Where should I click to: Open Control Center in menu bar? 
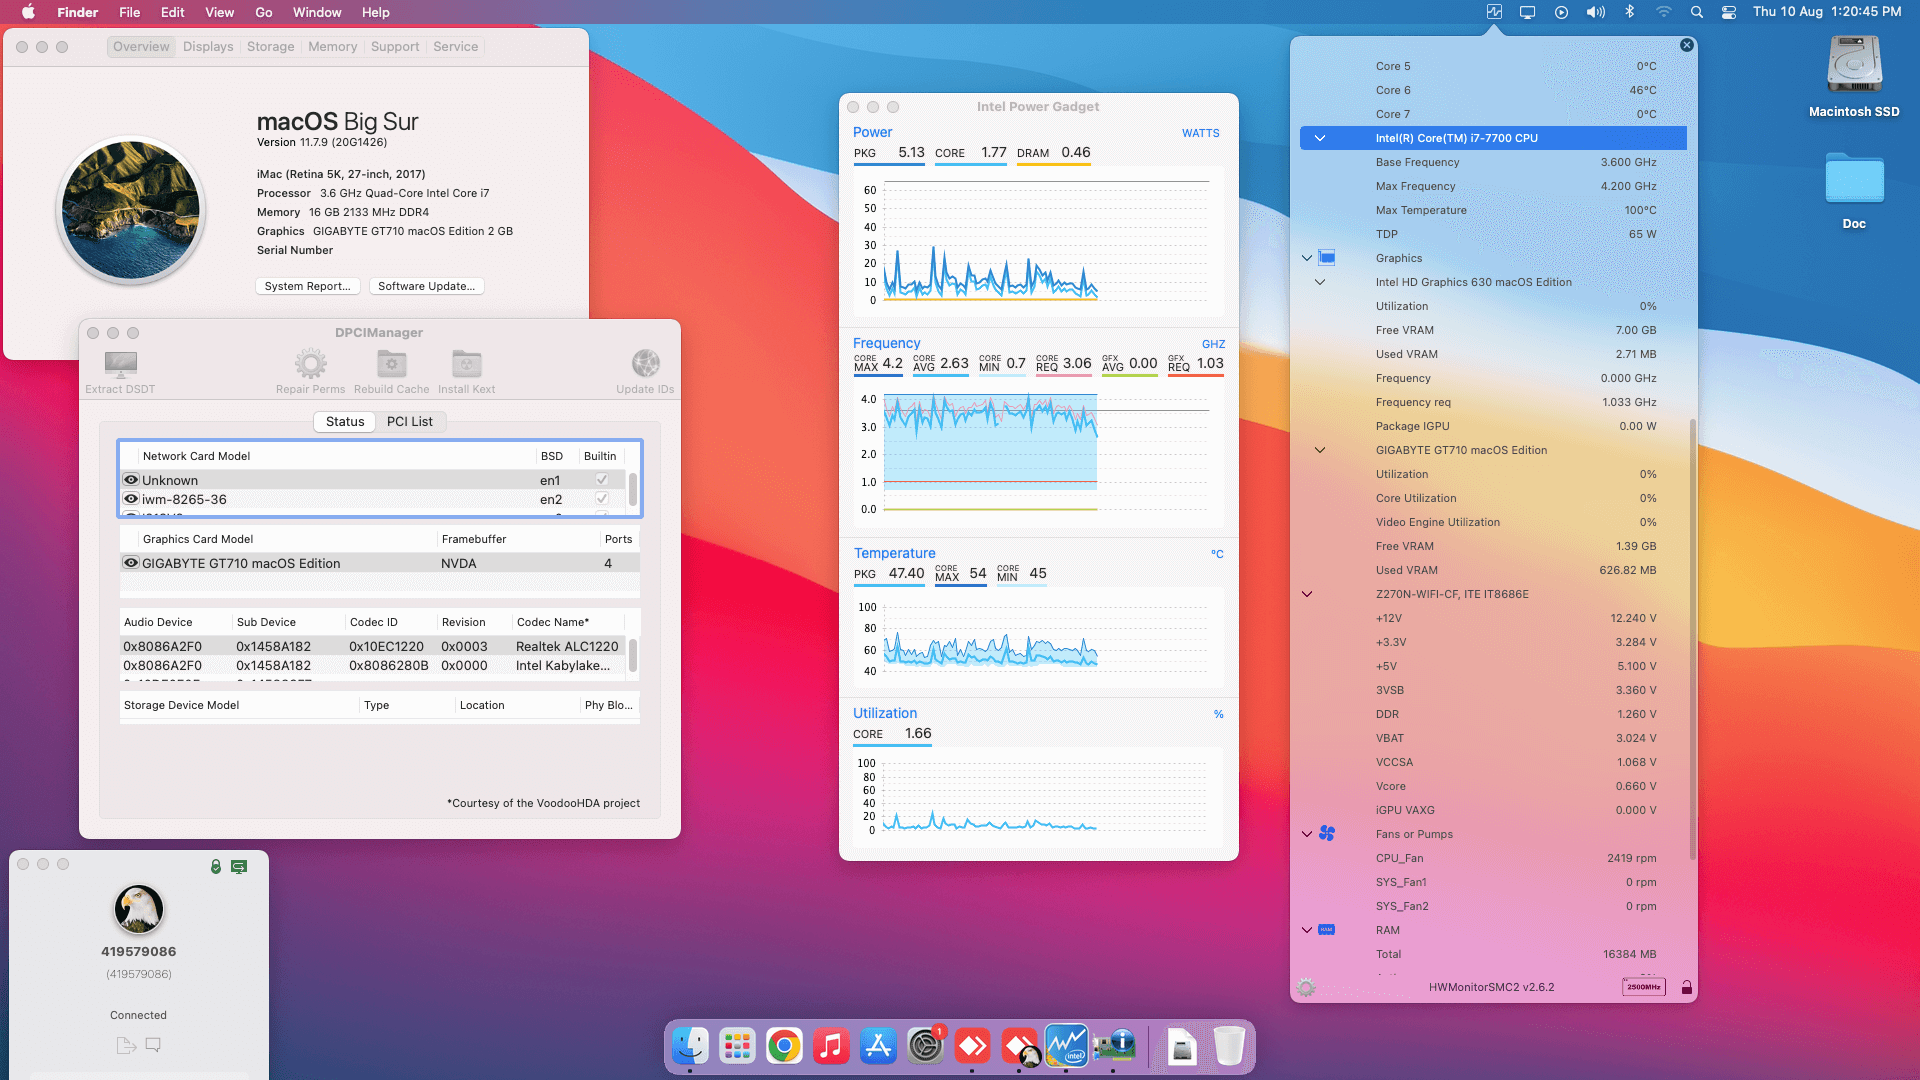click(x=1728, y=12)
